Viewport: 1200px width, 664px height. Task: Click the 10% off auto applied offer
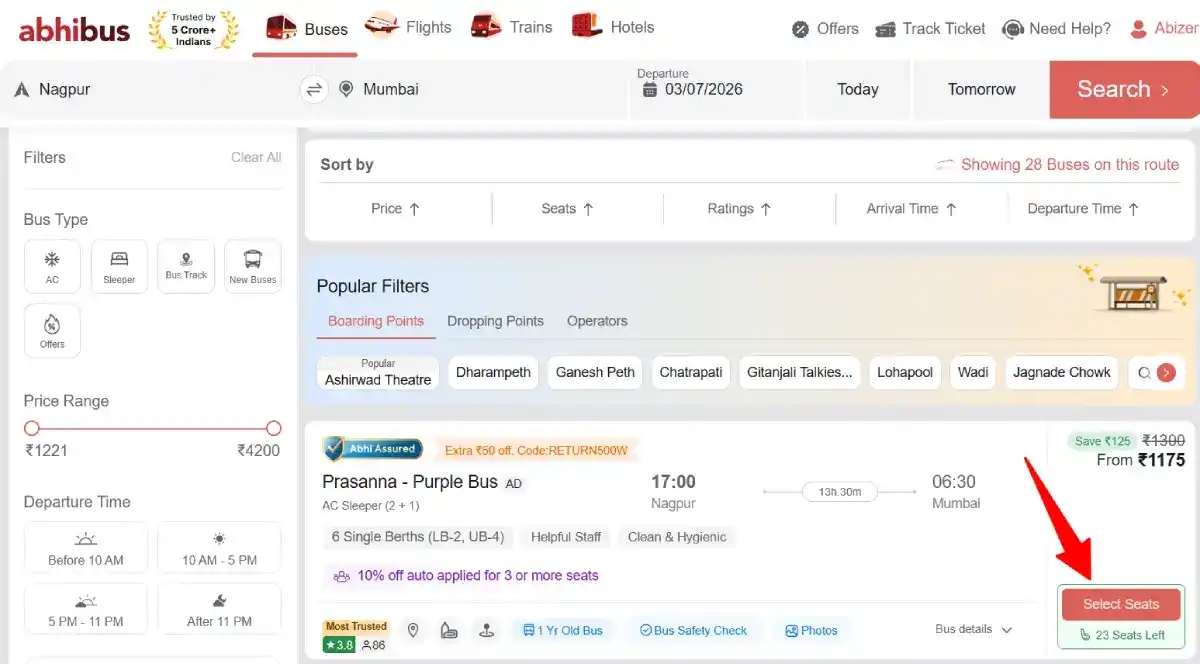[x=466, y=576]
